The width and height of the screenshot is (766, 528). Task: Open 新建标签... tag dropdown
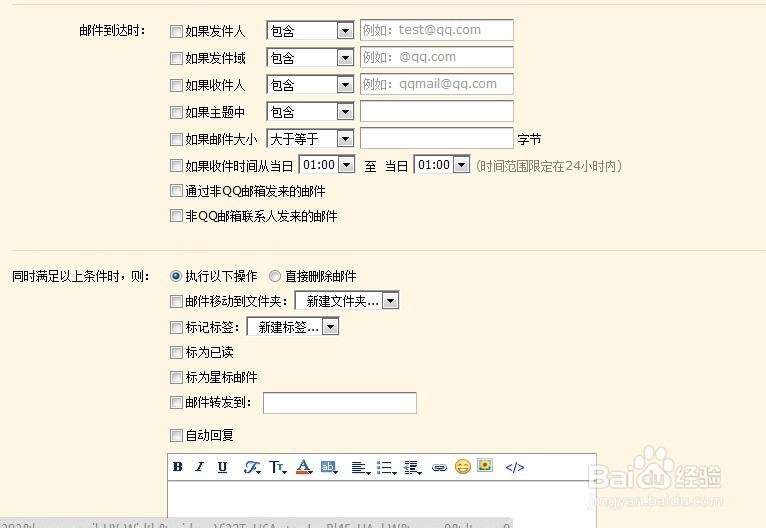[x=293, y=327]
